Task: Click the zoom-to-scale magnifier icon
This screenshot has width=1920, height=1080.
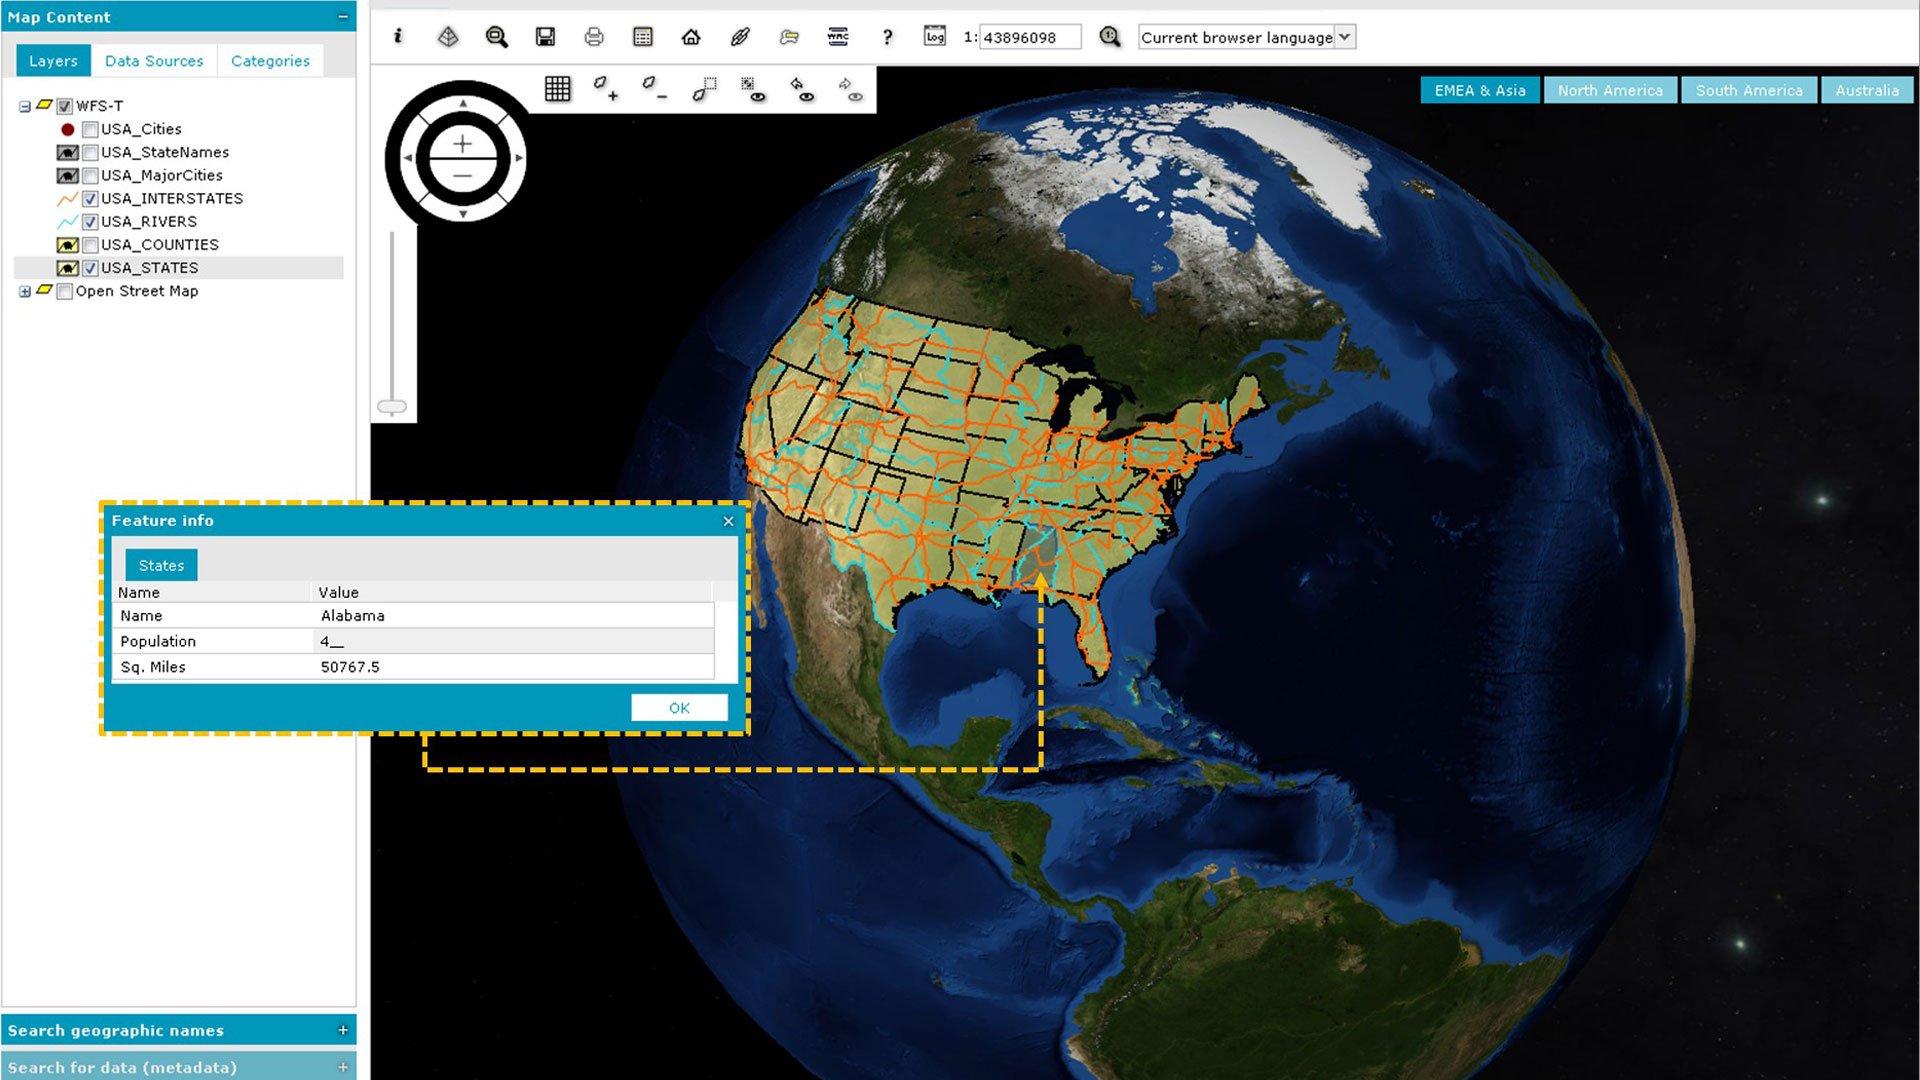Action: click(1110, 37)
